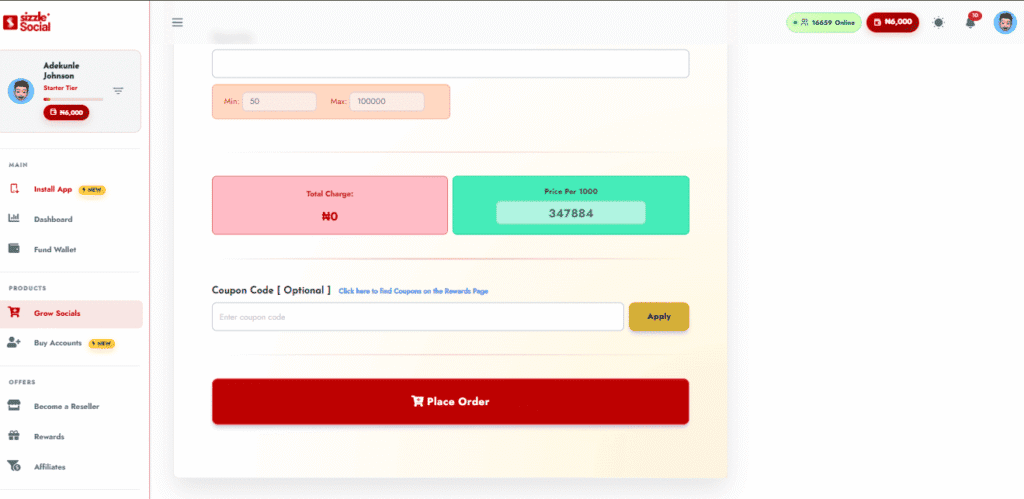Click the Starter Tier progress bar
1024x499 pixels.
click(73, 99)
